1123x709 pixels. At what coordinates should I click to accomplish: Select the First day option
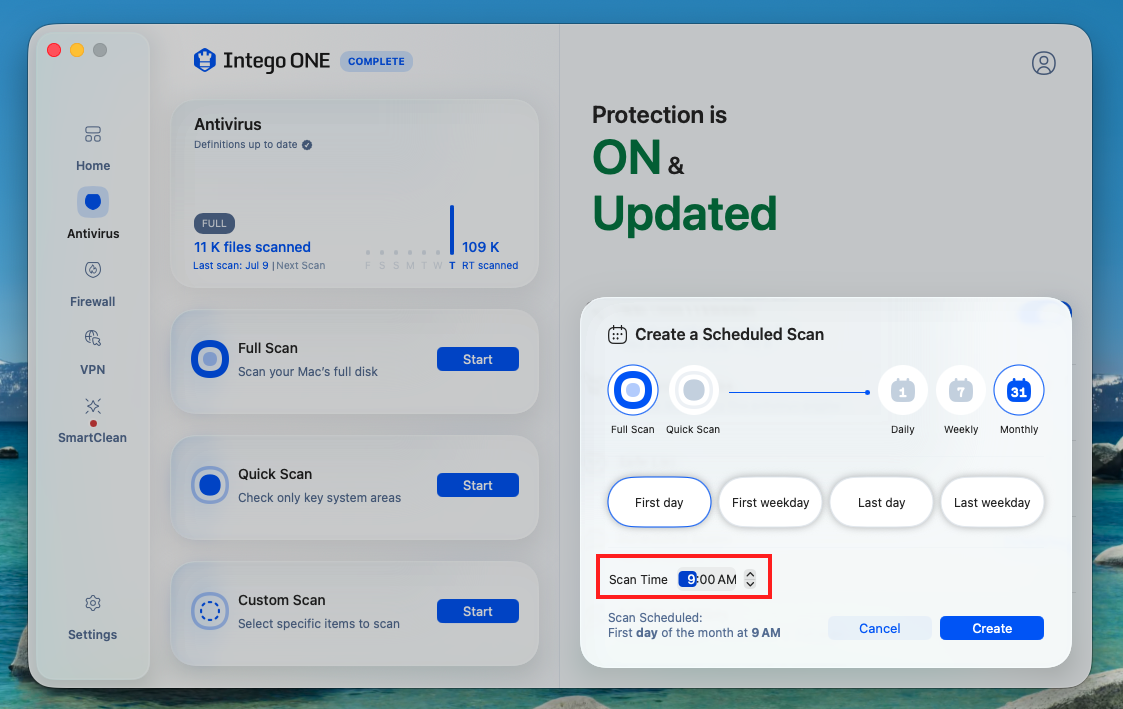click(659, 502)
